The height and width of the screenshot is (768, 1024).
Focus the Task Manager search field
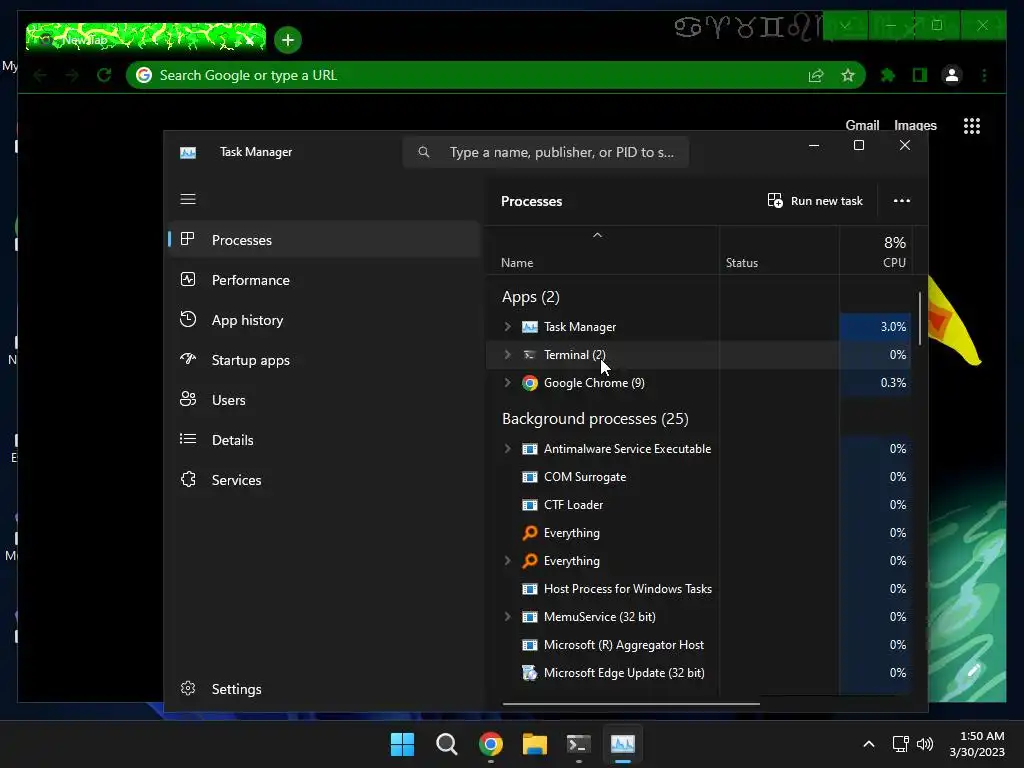pyautogui.click(x=546, y=152)
